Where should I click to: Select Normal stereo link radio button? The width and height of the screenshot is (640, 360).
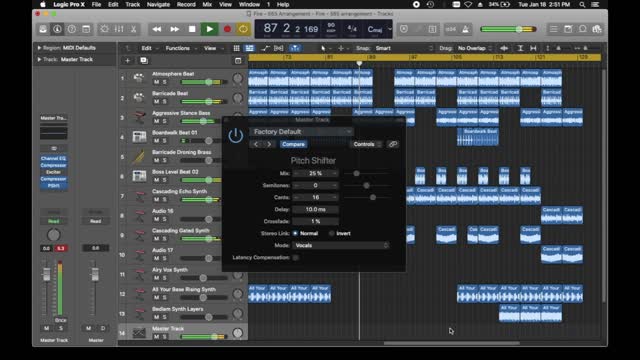coord(296,233)
